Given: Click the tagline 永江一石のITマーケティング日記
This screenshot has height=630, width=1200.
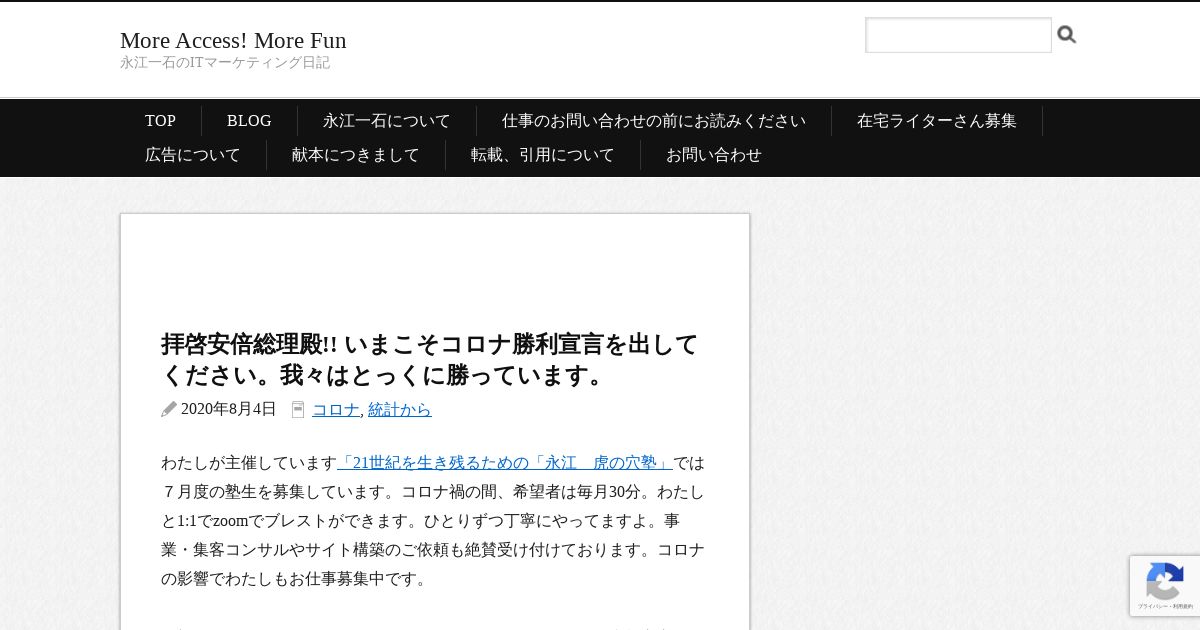Looking at the screenshot, I should click(x=225, y=63).
